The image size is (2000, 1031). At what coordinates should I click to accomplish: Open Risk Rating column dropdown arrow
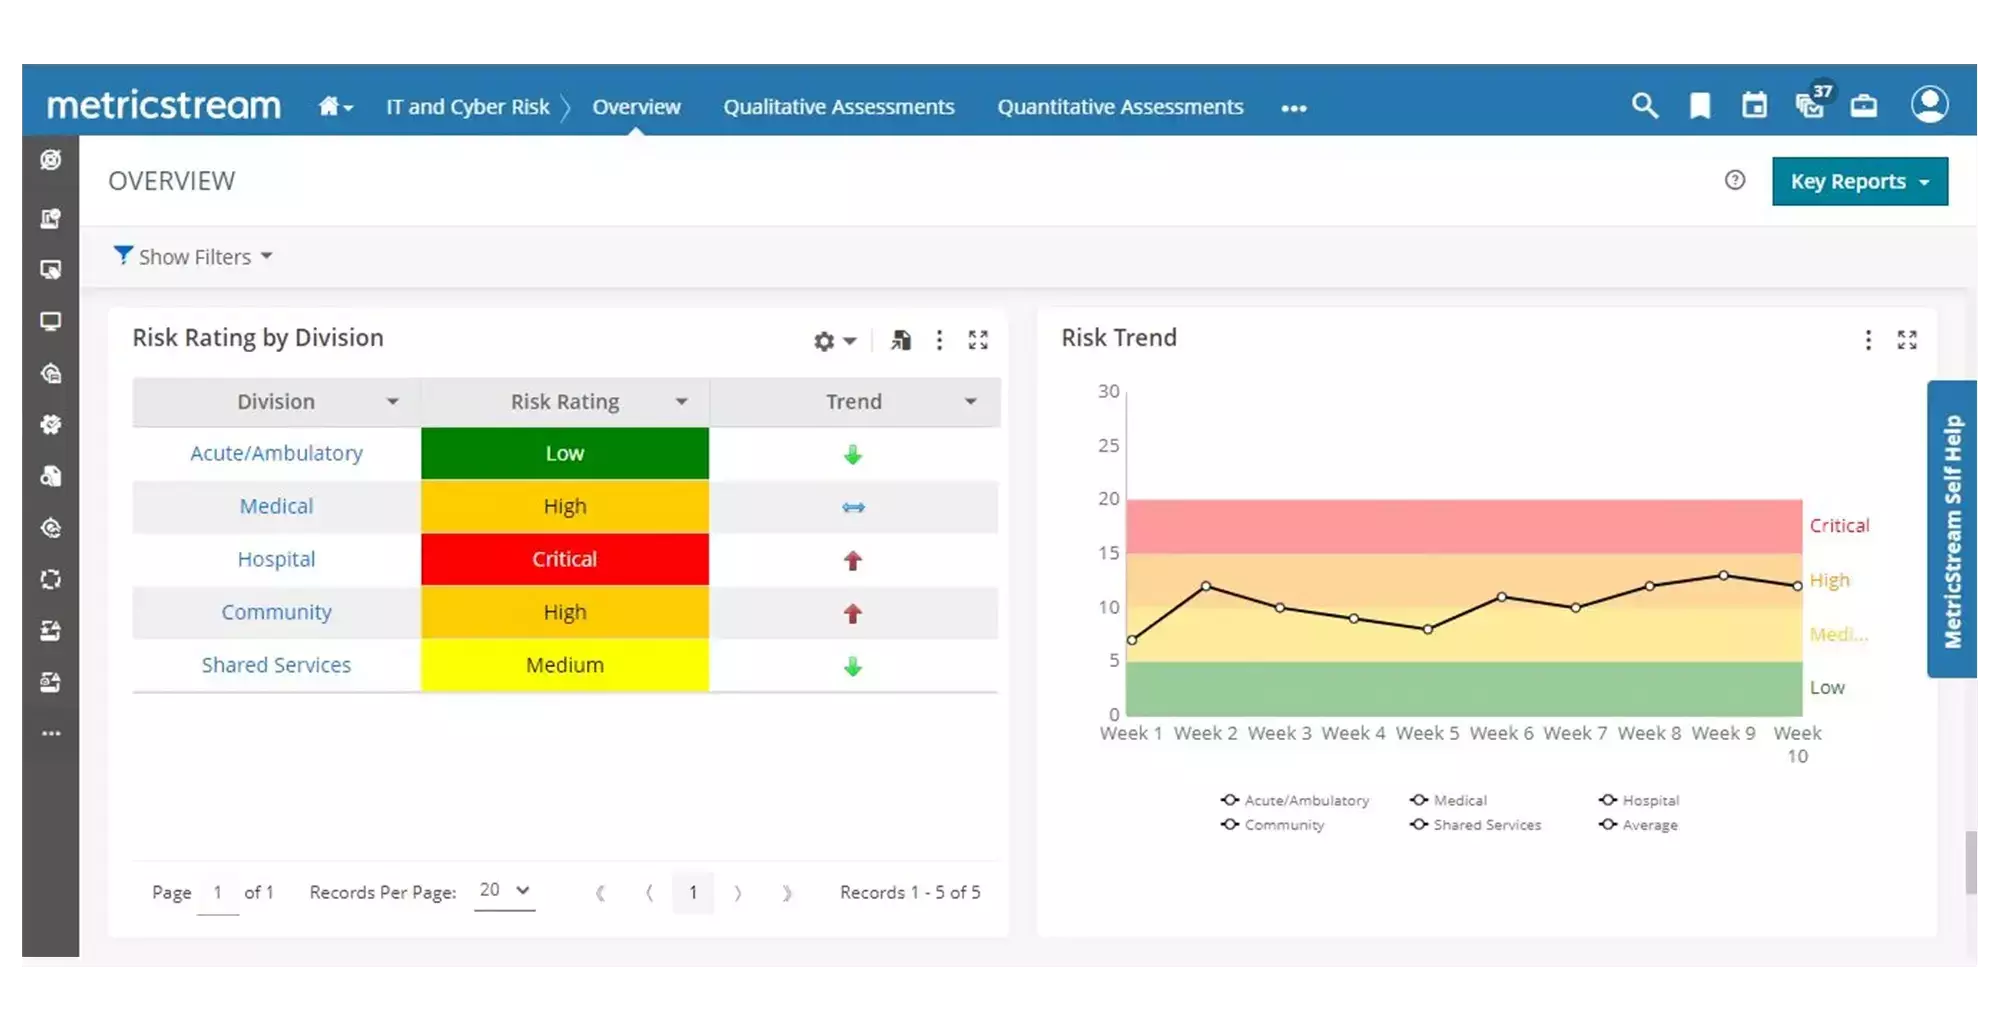pos(681,402)
